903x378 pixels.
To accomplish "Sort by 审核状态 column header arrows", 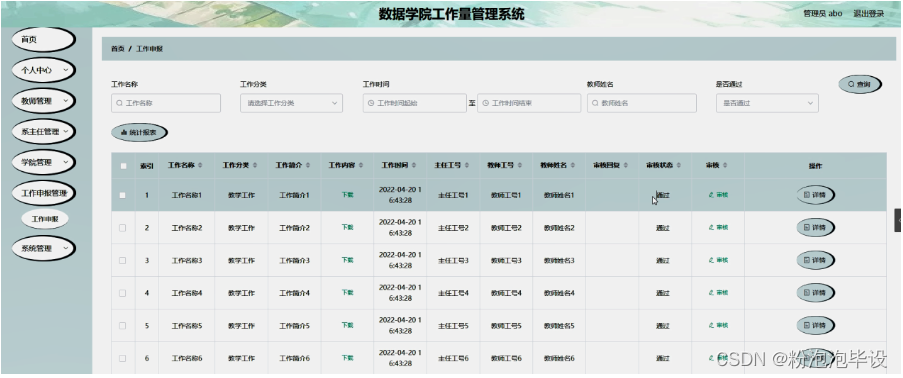I will pos(678,165).
